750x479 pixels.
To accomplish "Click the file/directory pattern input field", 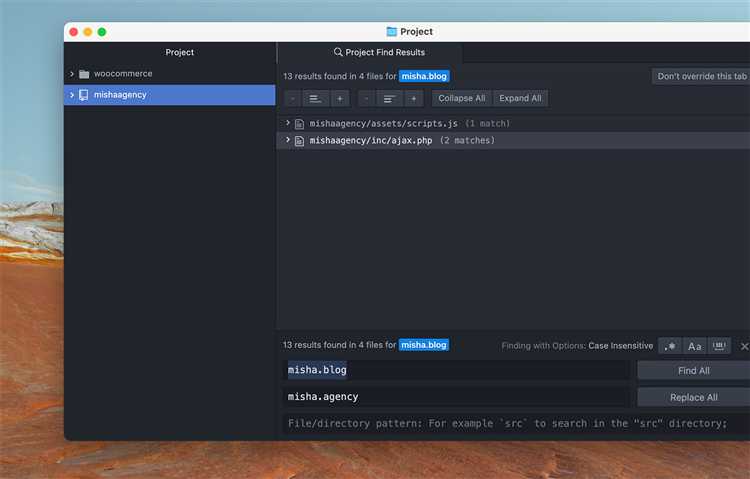I will click(x=510, y=423).
